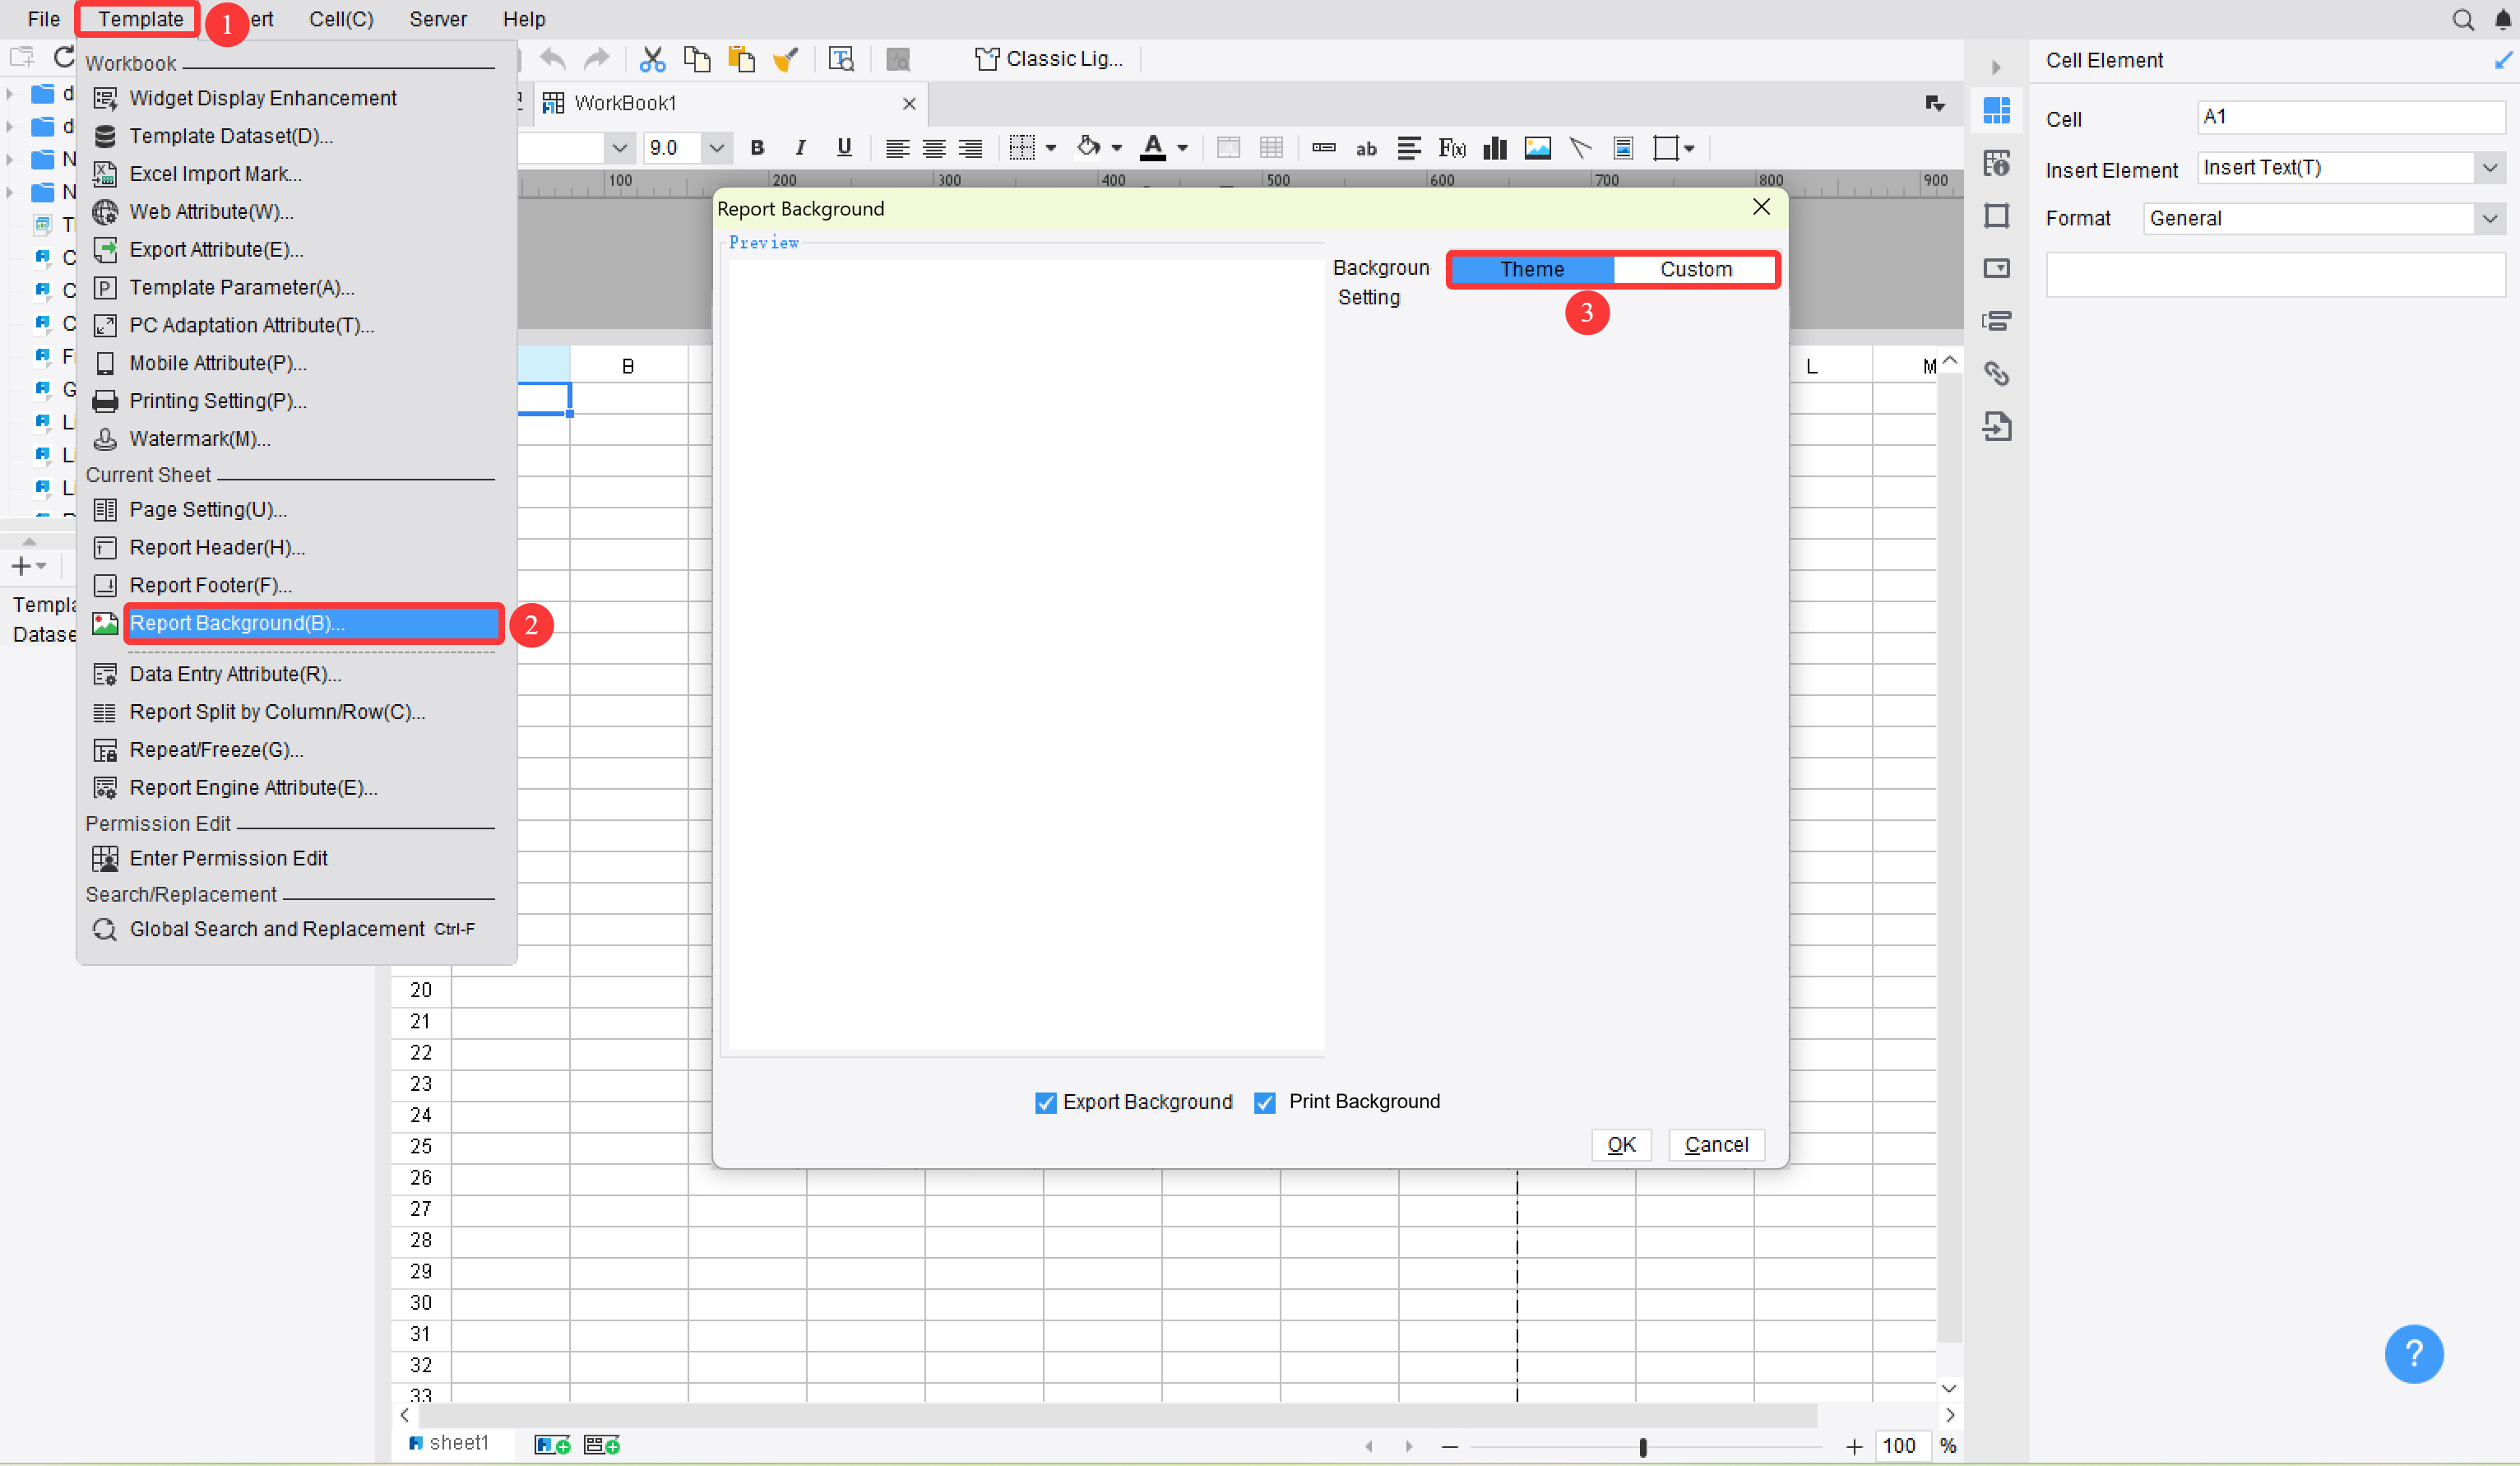2520x1466 pixels.
Task: Open the font size dropdown
Action: tap(716, 147)
